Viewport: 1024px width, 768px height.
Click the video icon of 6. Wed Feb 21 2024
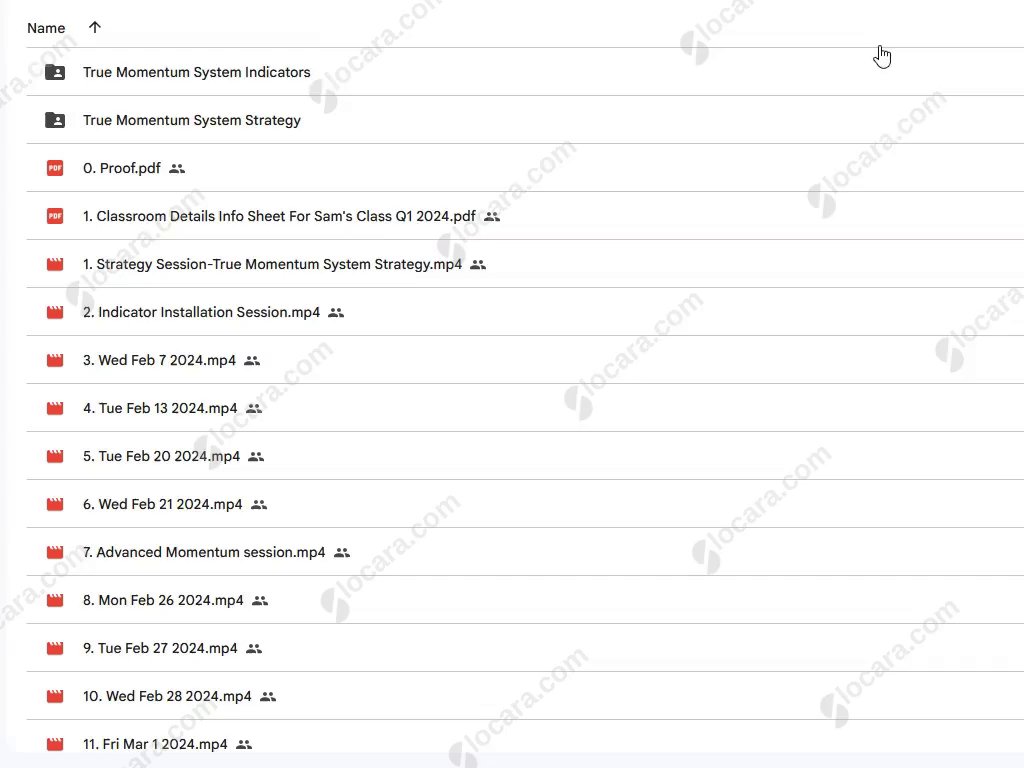[55, 504]
